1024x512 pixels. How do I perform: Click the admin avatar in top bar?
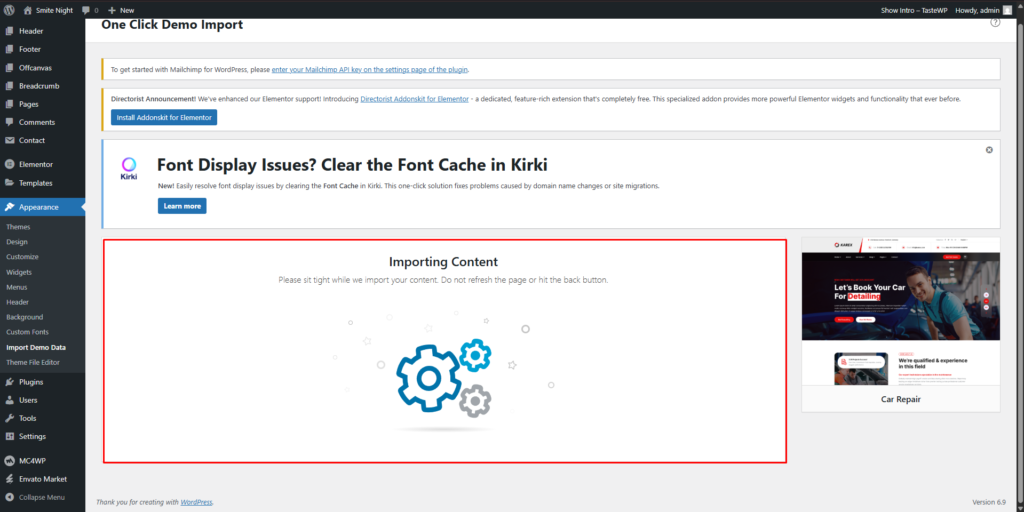click(x=1008, y=10)
